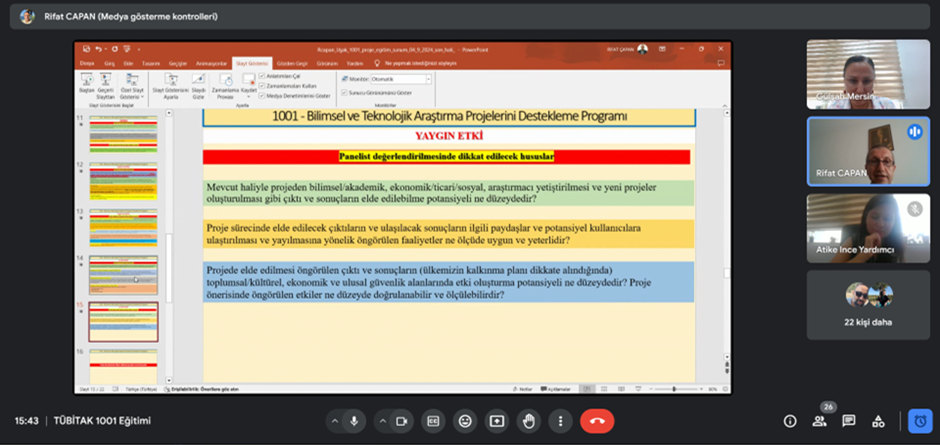The height and width of the screenshot is (445, 940).
Task: Mute the microphone in the call bar
Action: click(x=354, y=421)
